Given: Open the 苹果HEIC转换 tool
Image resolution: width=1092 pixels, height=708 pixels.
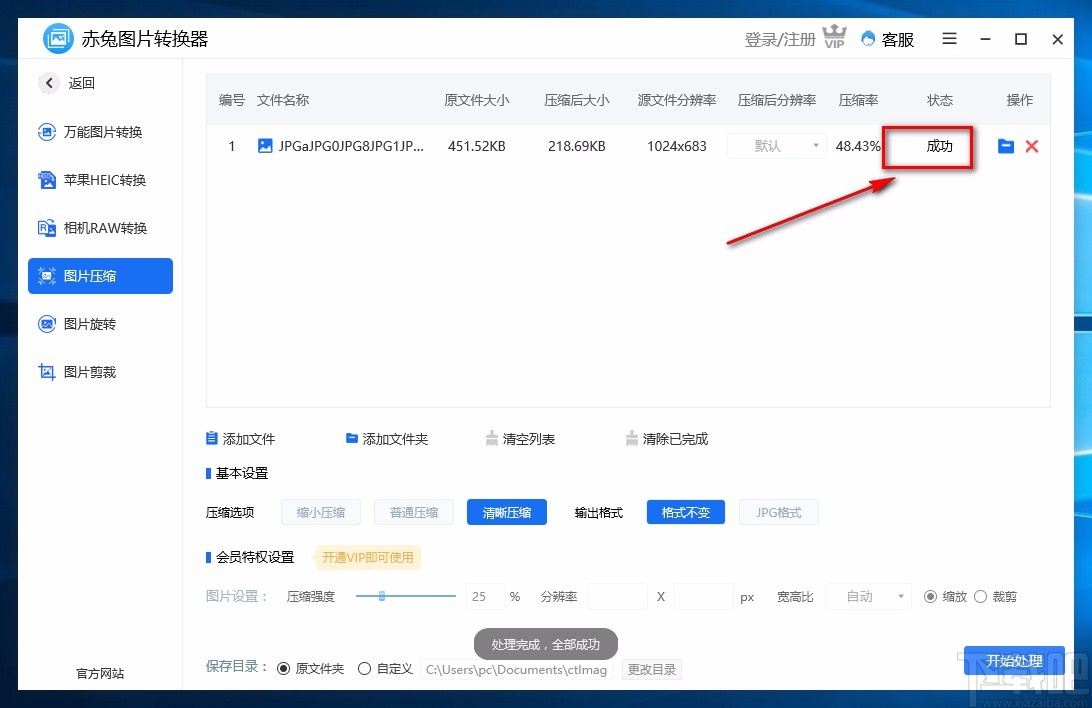Looking at the screenshot, I should 100,180.
